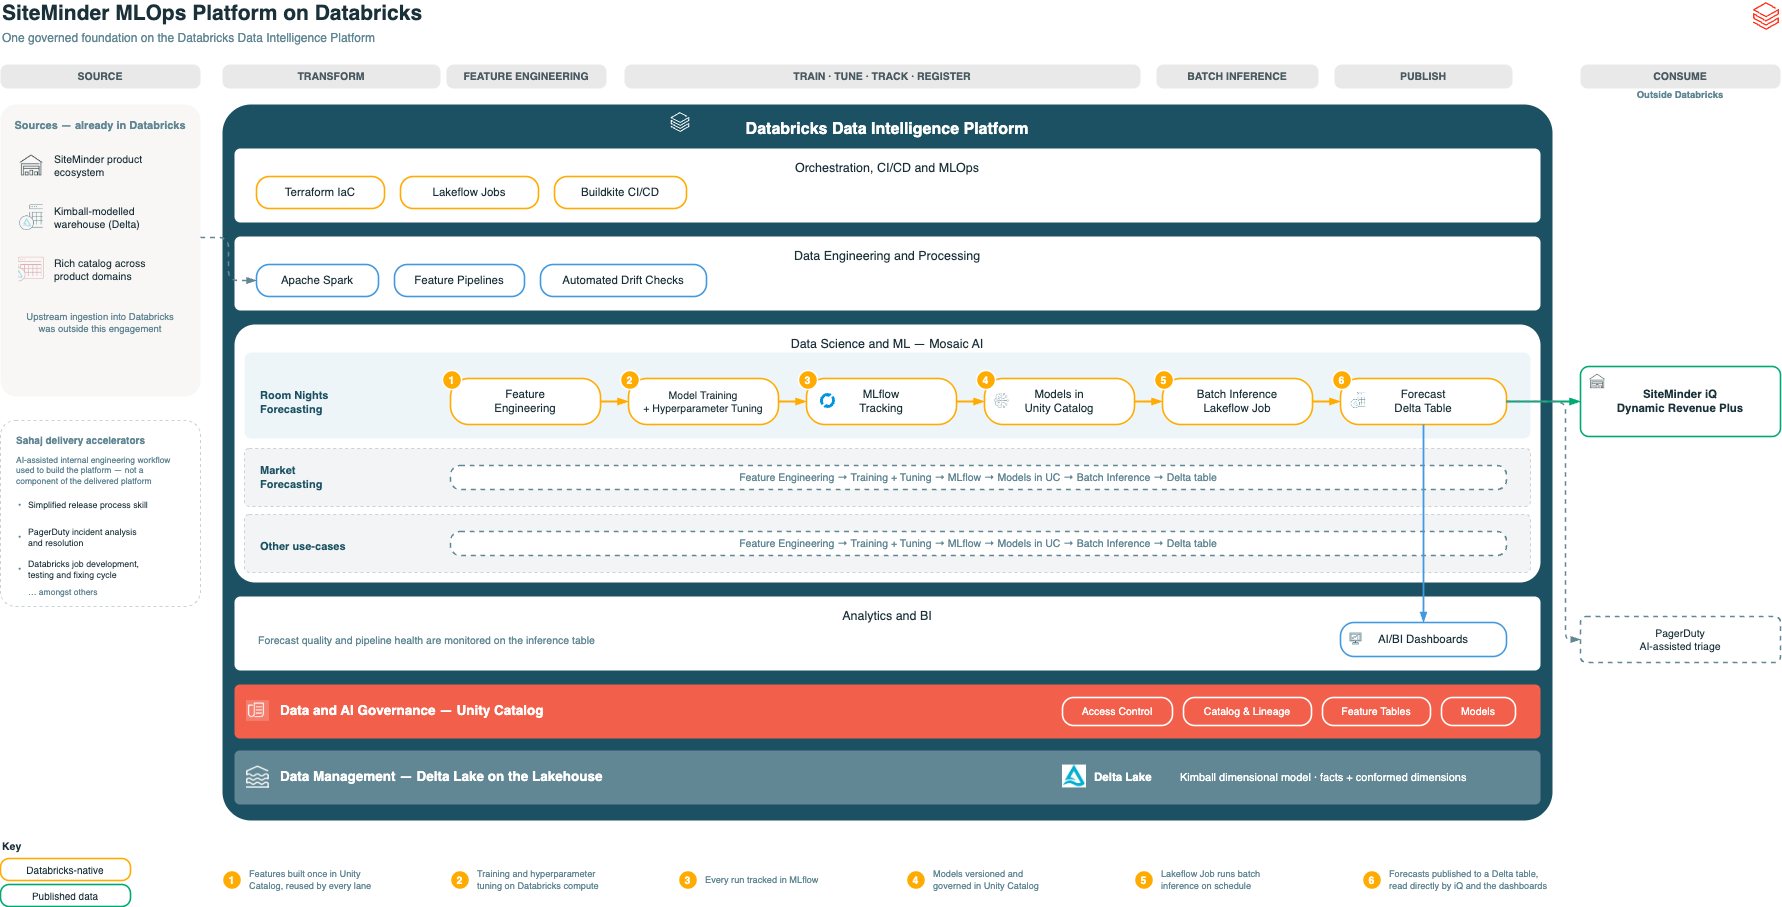The height and width of the screenshot is (907, 1782).
Task: Click the Databricks-native key legend box
Action: tap(65, 870)
